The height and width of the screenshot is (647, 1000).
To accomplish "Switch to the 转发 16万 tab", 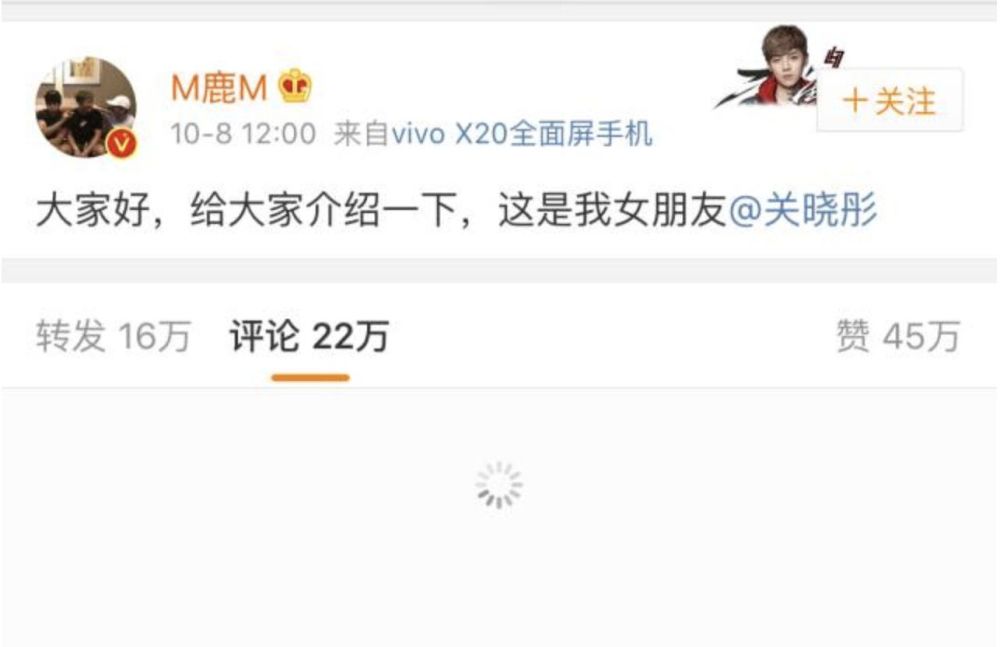I will tap(113, 336).
